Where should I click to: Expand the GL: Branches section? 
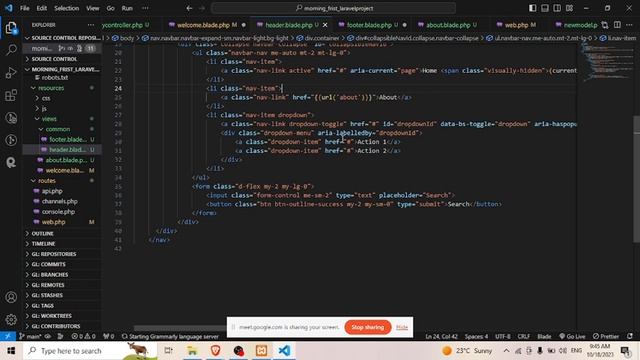62,275
